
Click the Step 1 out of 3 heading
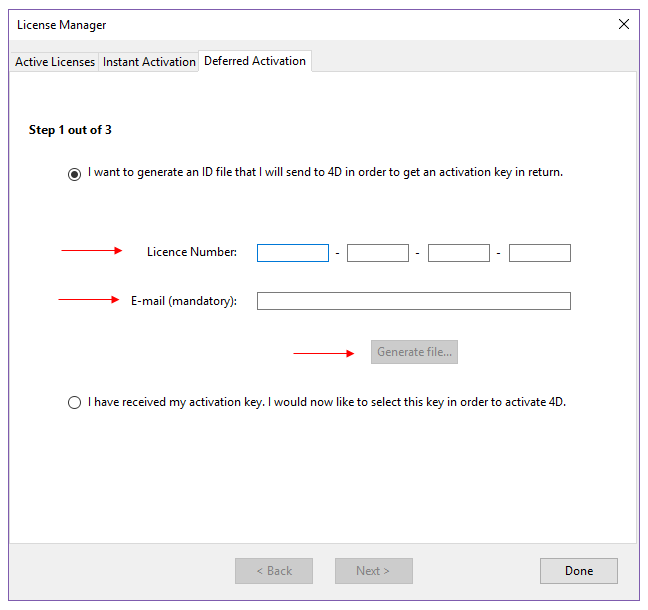tap(70, 130)
